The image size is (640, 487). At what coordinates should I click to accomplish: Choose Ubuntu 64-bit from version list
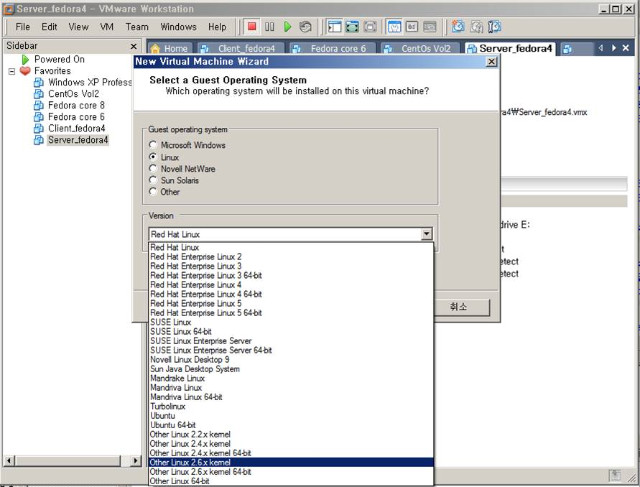click(291, 425)
